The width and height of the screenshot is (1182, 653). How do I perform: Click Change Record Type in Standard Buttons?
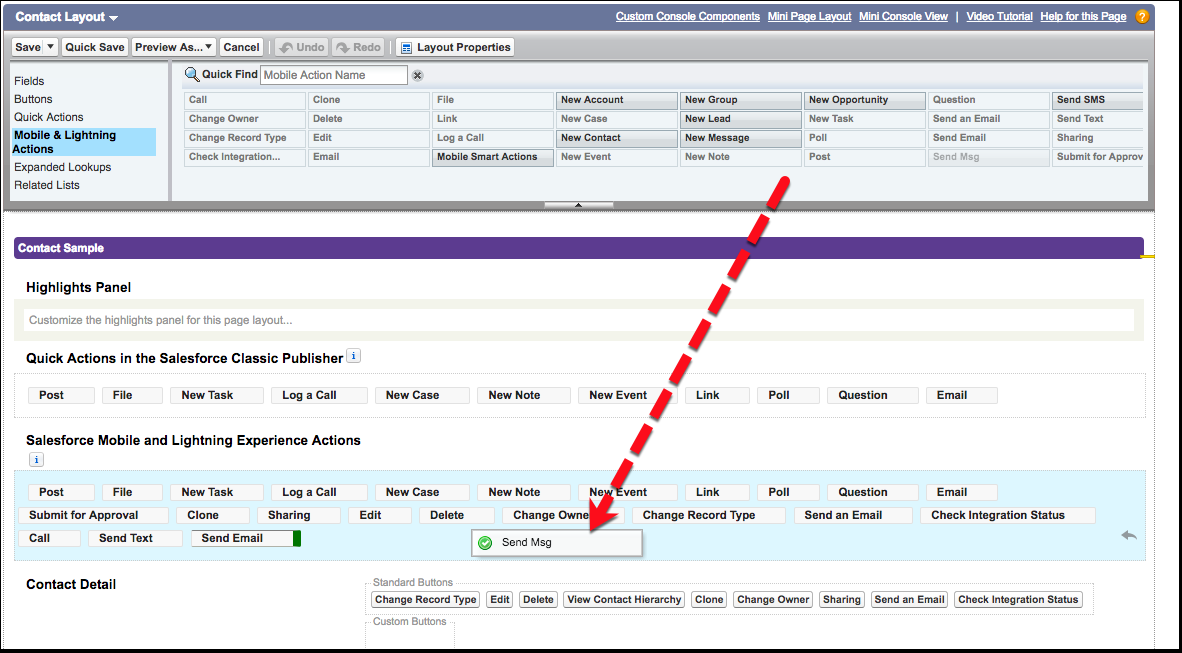(426, 599)
